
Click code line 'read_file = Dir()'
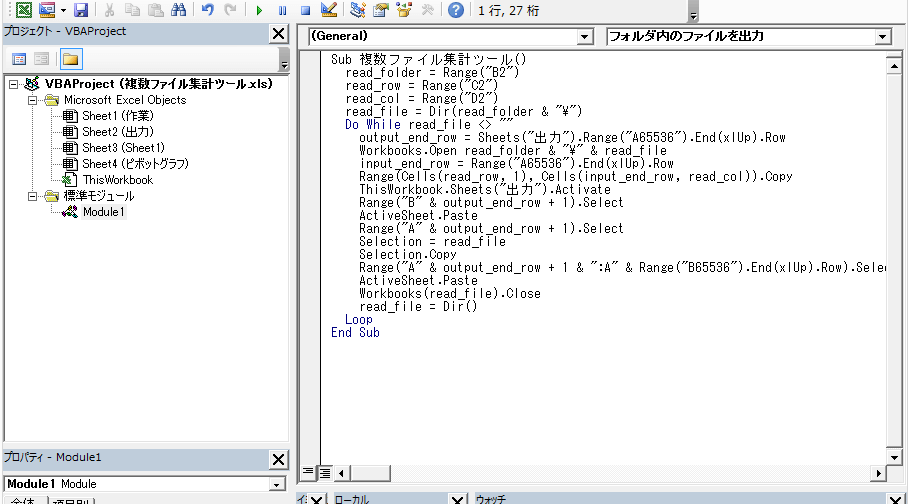[x=418, y=306]
